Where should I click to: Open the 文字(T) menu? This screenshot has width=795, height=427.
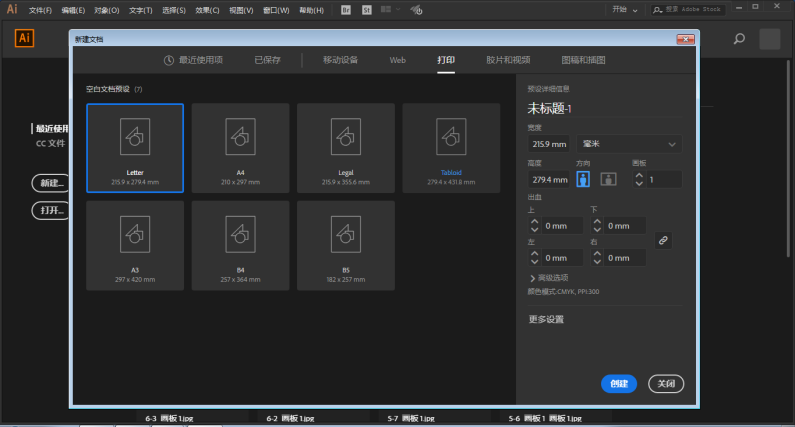coord(140,10)
